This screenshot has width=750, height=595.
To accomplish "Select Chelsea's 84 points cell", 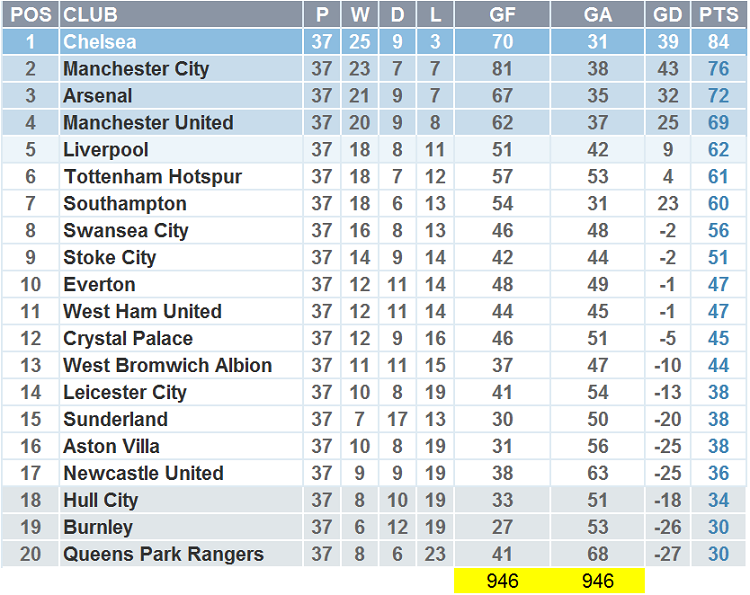I will click(x=718, y=42).
